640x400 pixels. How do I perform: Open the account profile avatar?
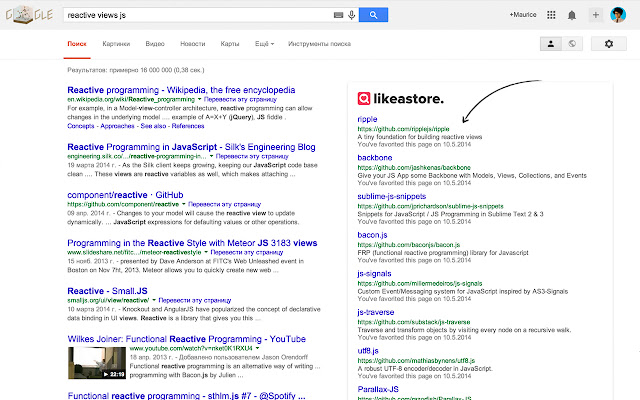coord(618,15)
